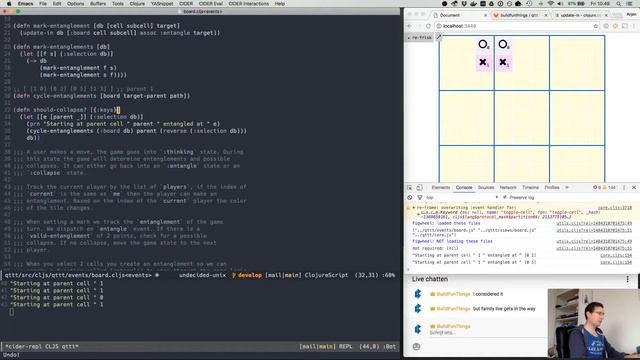
Task: Expand the re-frame warning message
Action: (413, 208)
